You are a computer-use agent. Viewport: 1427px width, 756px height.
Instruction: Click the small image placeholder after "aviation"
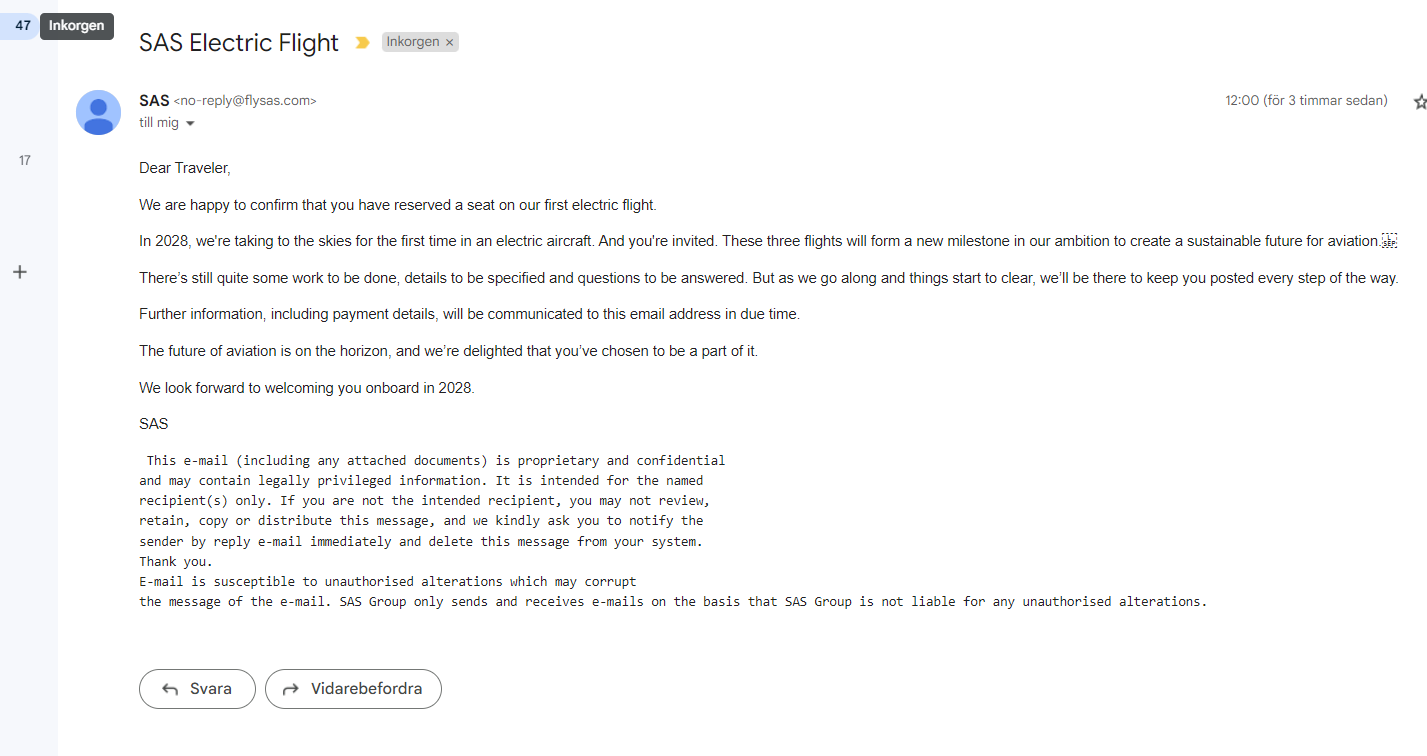[1388, 241]
